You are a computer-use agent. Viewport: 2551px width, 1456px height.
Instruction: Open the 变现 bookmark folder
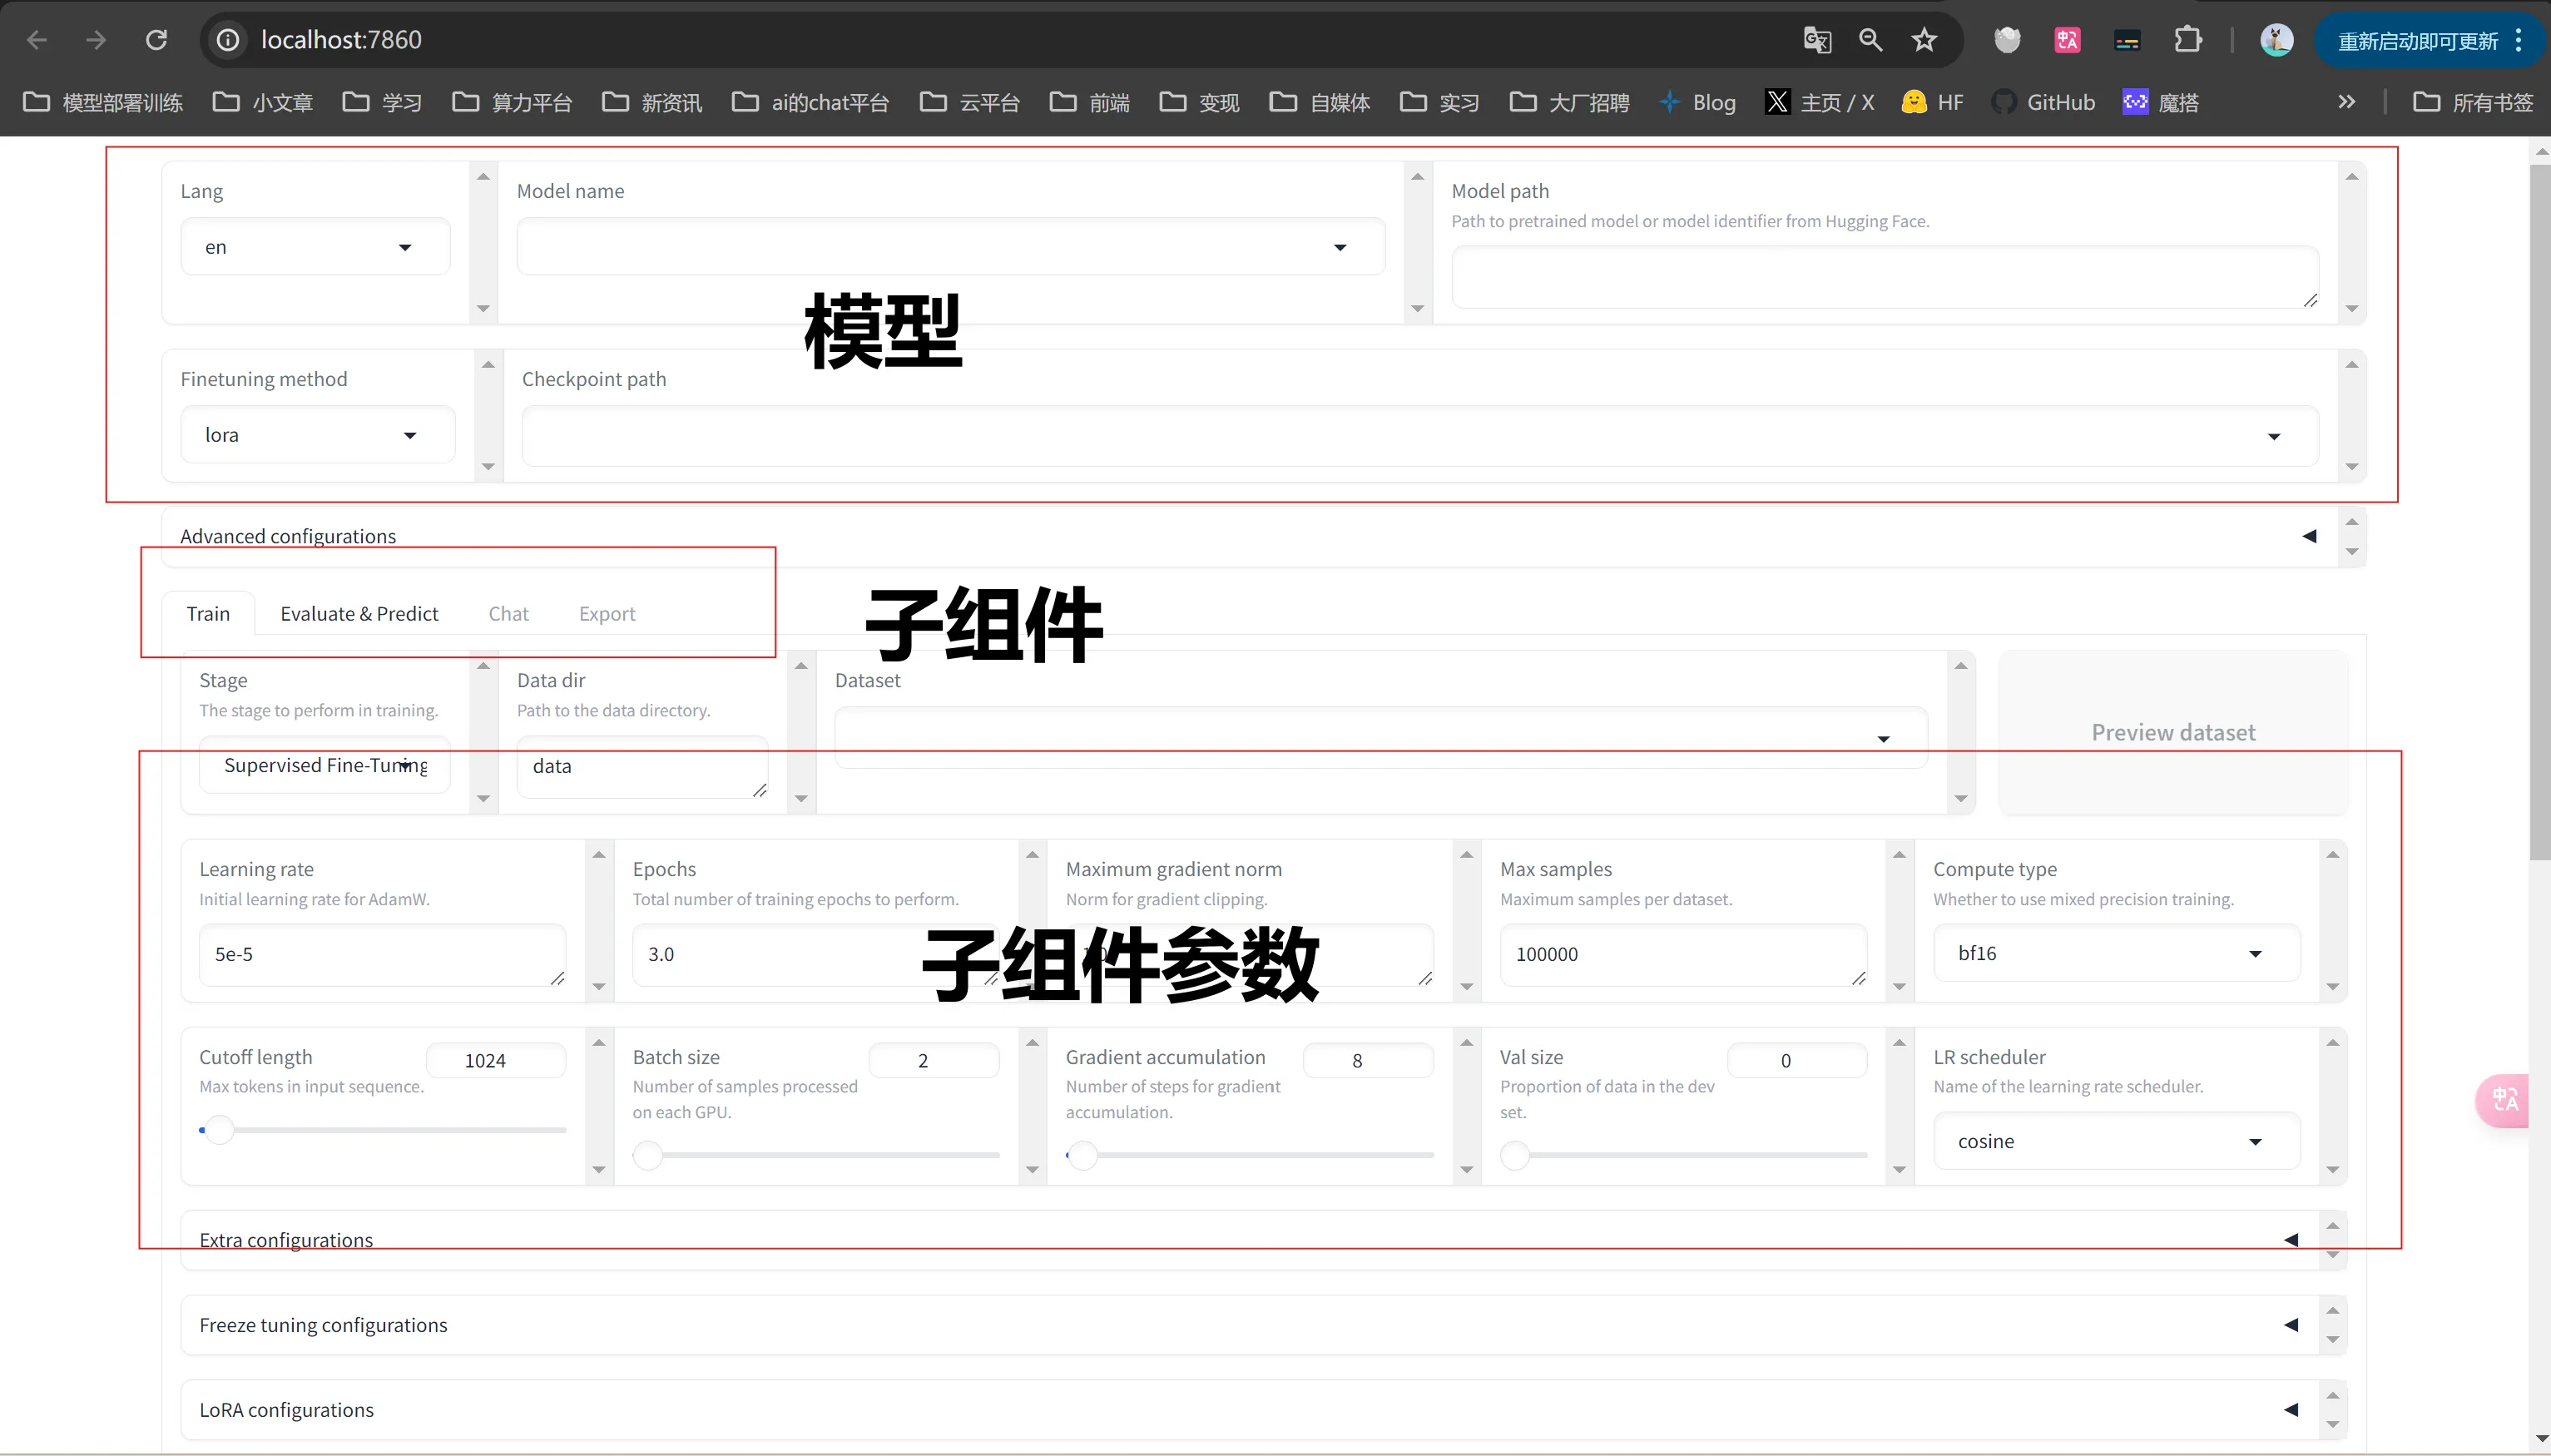(1200, 102)
